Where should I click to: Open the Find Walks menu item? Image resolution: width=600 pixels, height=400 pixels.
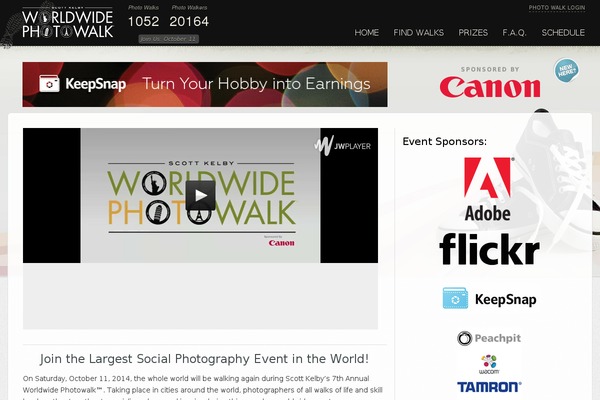419,33
